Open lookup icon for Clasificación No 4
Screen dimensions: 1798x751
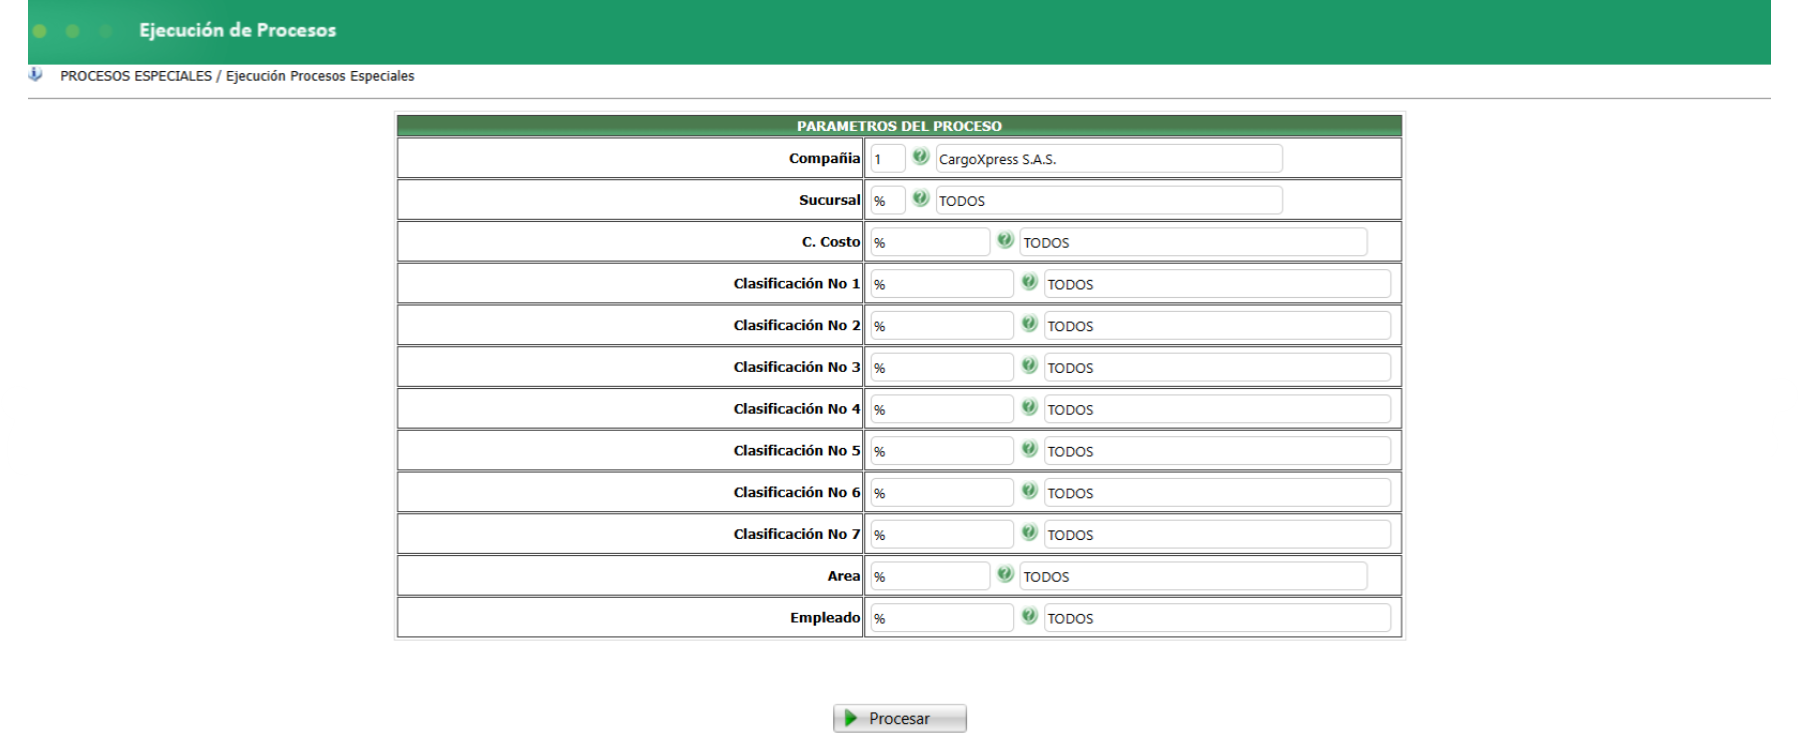point(1029,408)
